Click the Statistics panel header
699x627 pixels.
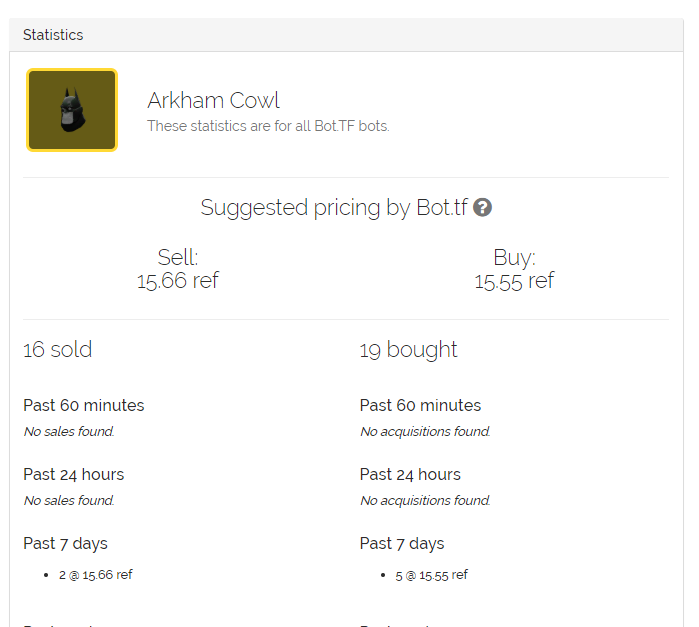click(x=53, y=35)
